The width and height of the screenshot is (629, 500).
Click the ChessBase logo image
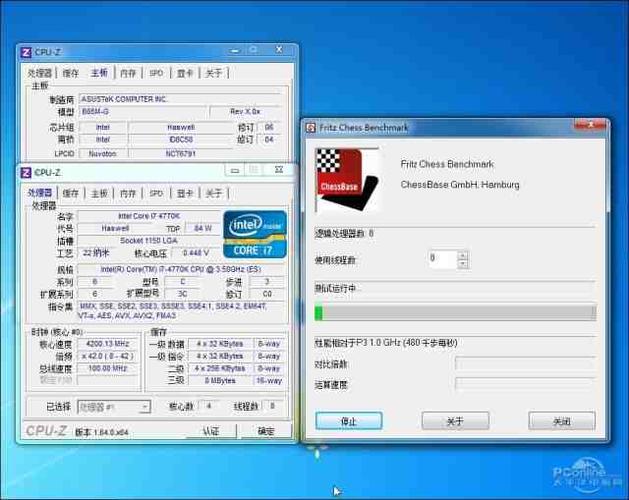point(347,180)
